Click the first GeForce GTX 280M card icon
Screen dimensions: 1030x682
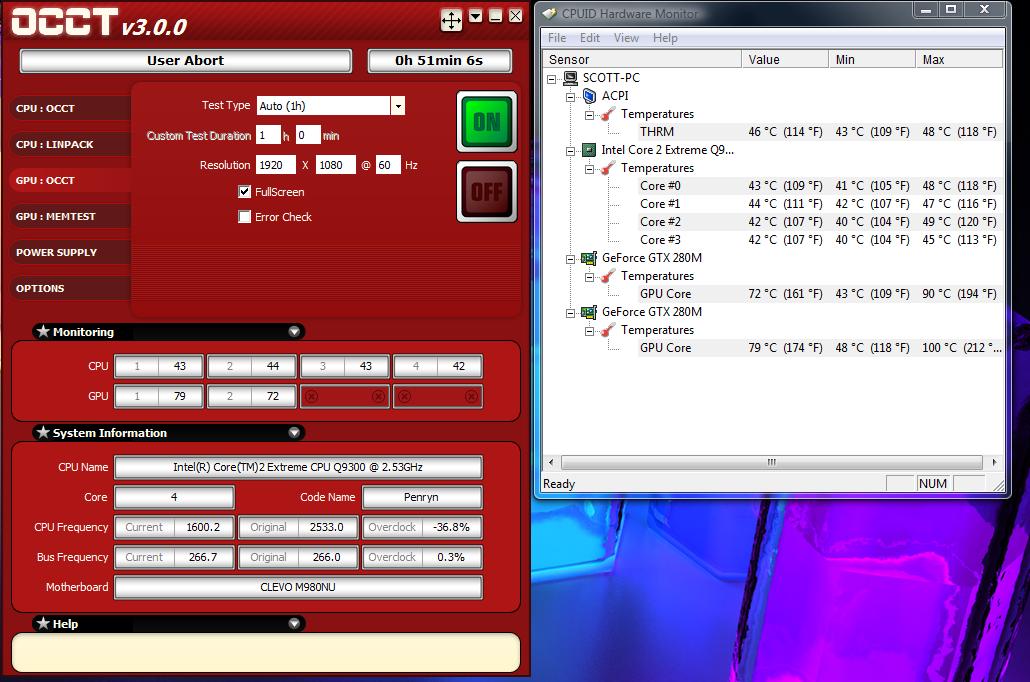point(589,258)
